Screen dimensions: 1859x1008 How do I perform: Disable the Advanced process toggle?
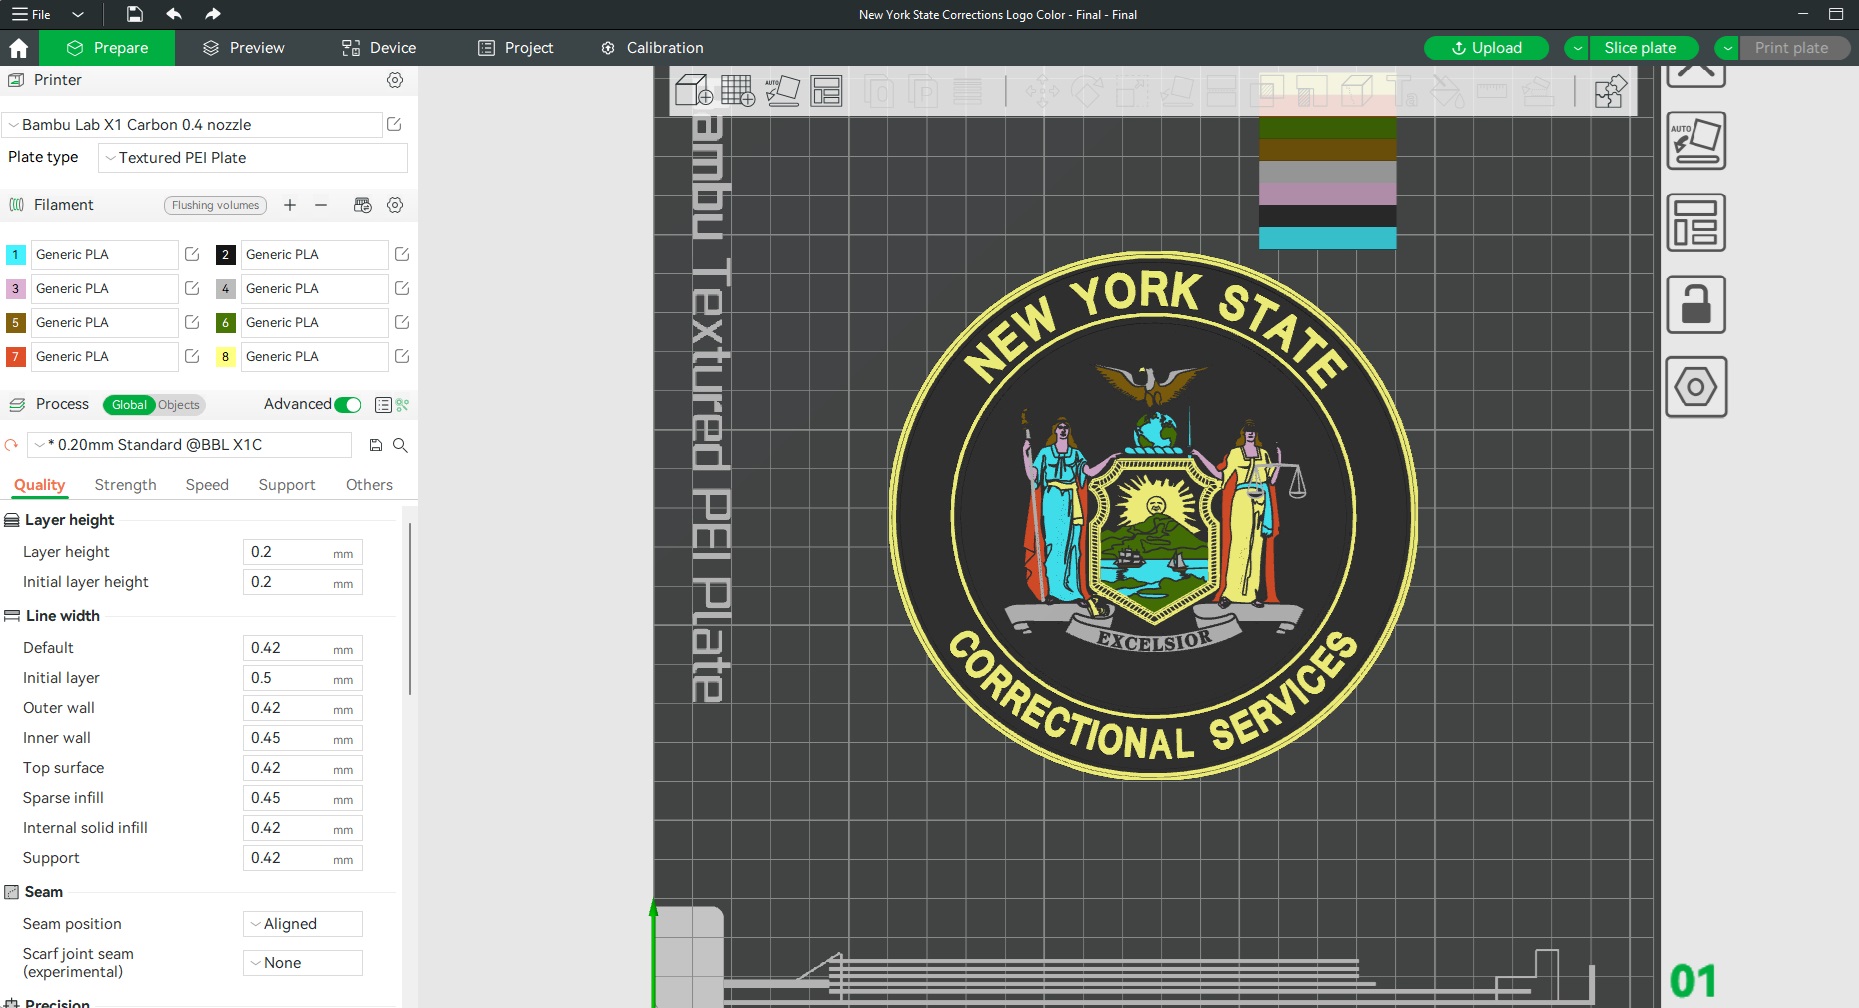(347, 405)
